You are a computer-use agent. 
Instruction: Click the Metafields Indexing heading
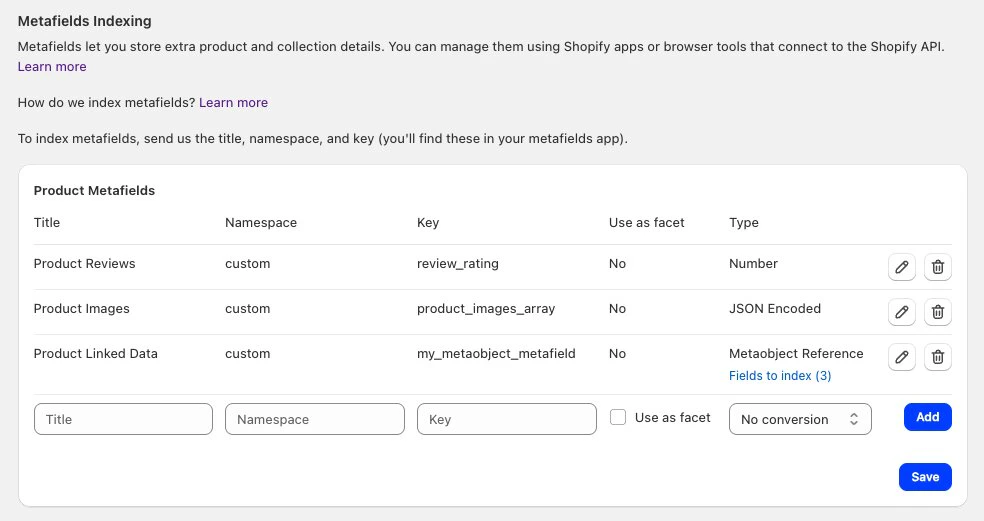click(x=85, y=21)
